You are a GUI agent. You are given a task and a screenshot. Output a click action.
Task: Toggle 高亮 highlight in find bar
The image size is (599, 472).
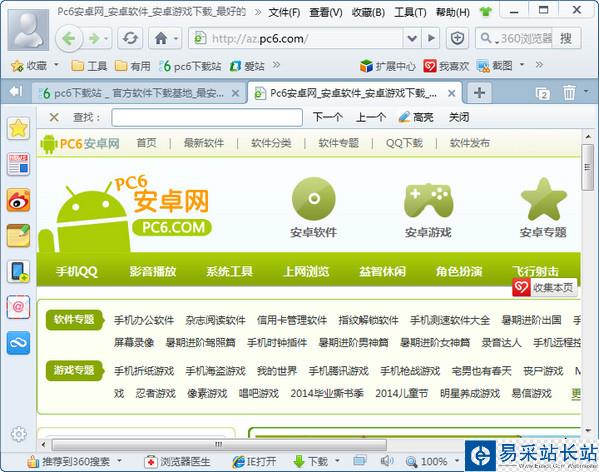[416, 117]
